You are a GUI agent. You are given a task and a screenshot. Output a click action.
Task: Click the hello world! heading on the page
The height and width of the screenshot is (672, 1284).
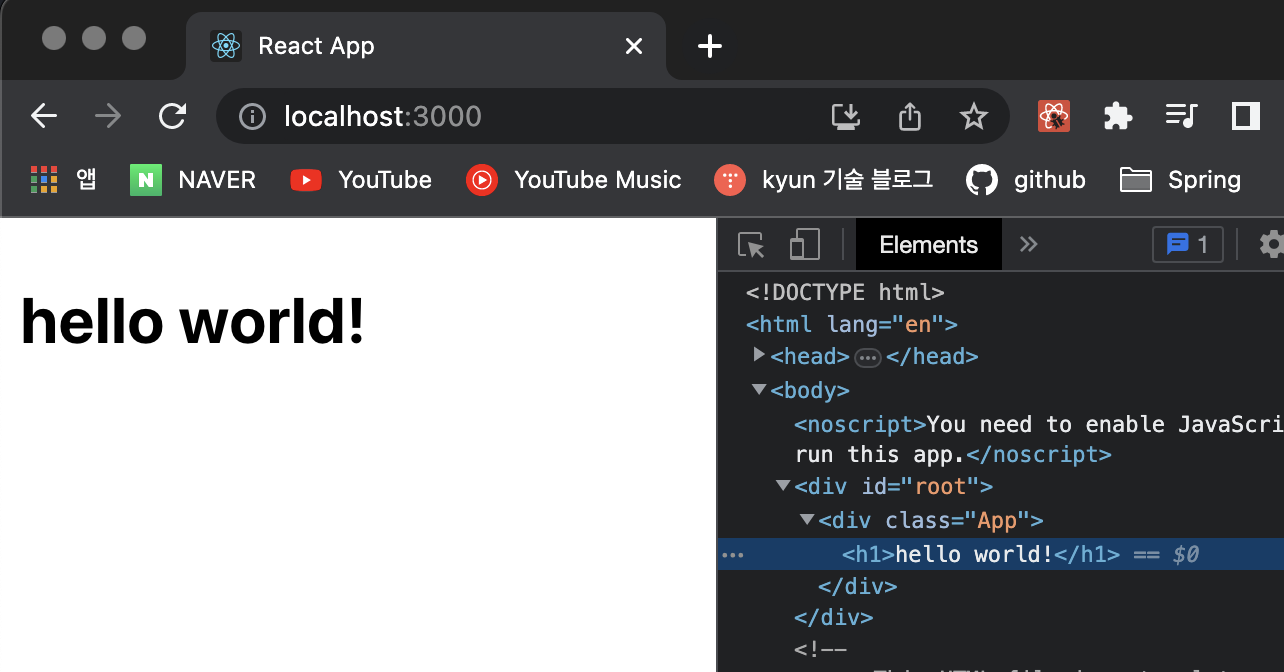[x=192, y=322]
